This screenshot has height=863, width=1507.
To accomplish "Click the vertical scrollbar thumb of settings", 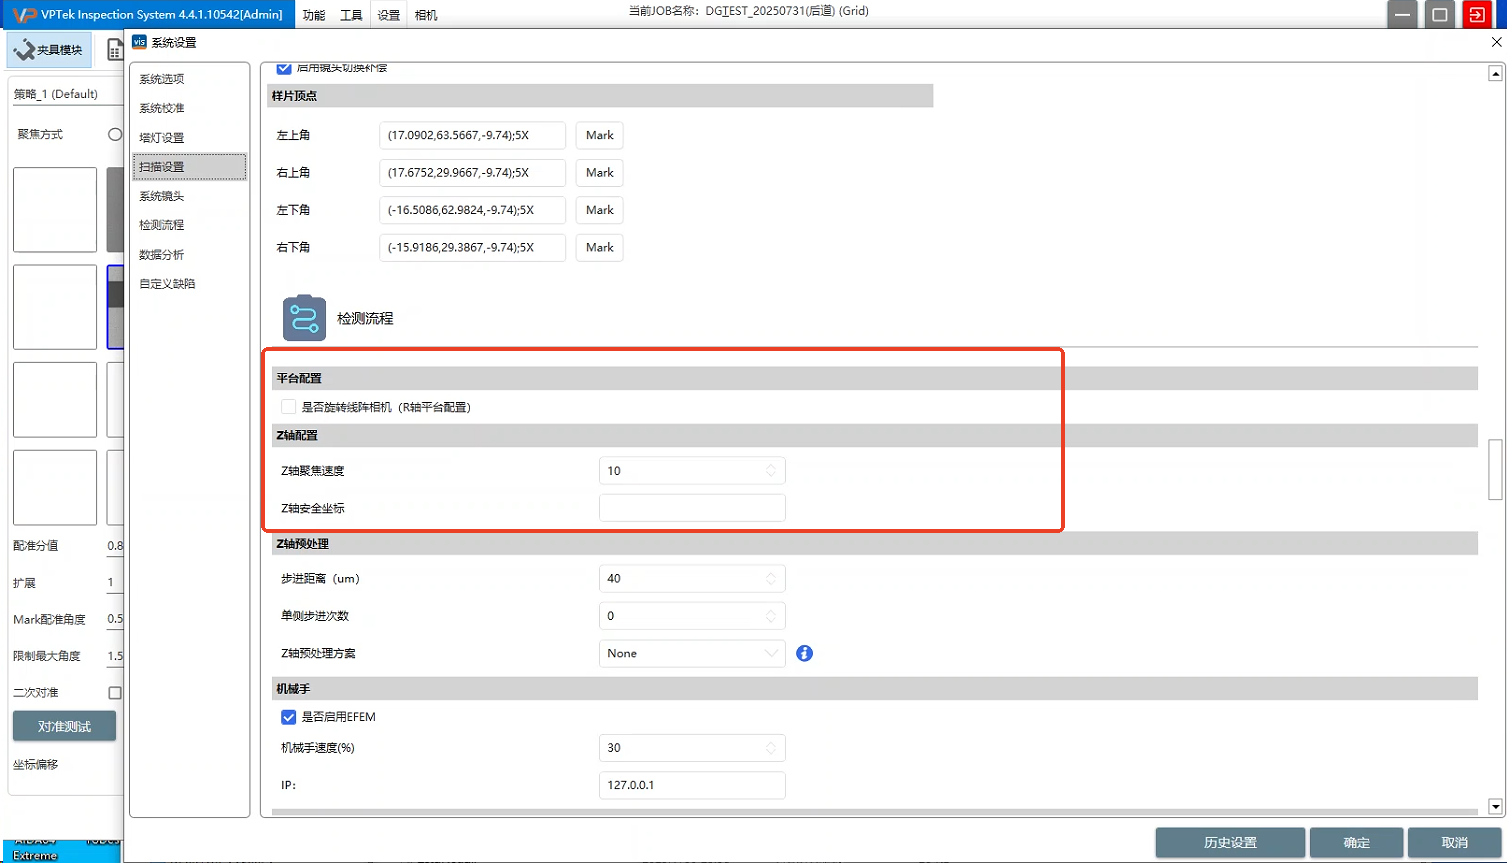I will pos(1495,469).
